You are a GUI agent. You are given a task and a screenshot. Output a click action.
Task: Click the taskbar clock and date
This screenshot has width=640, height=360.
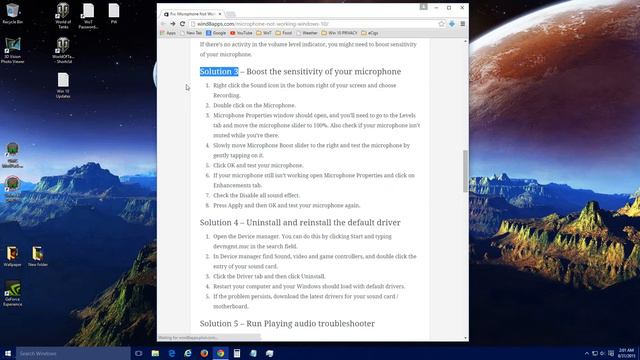(x=627, y=353)
